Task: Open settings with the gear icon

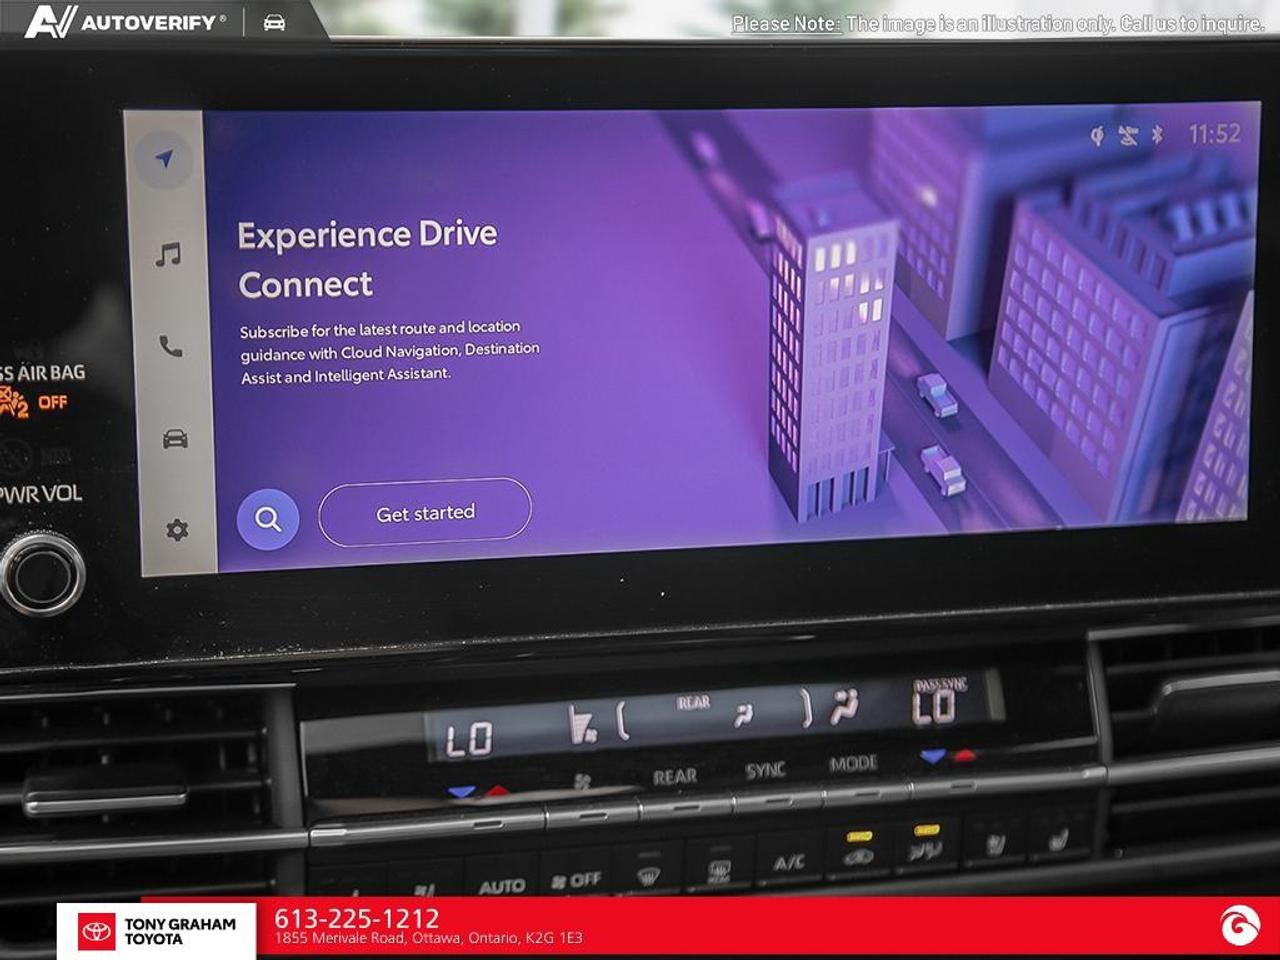Action: [177, 529]
